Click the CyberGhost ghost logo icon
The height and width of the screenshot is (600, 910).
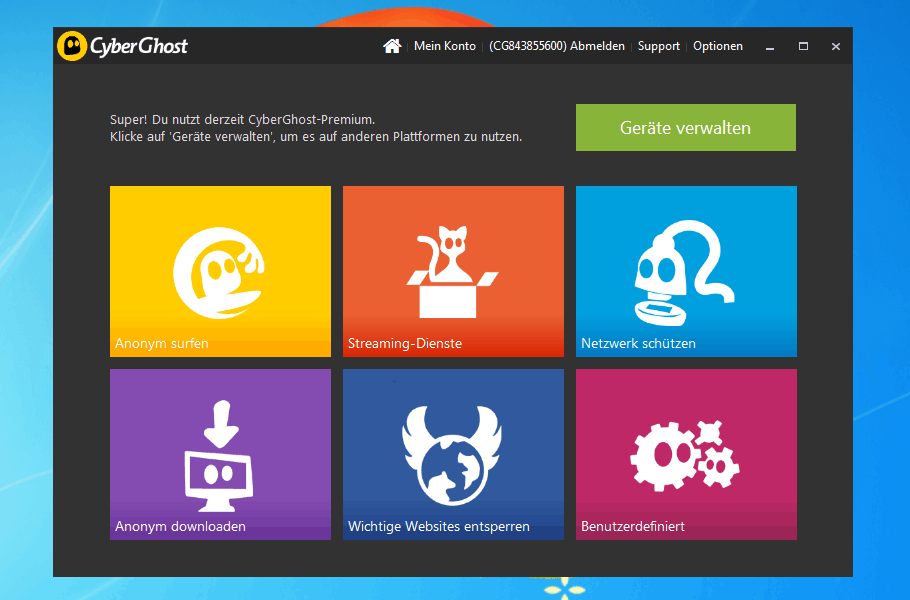pos(72,46)
